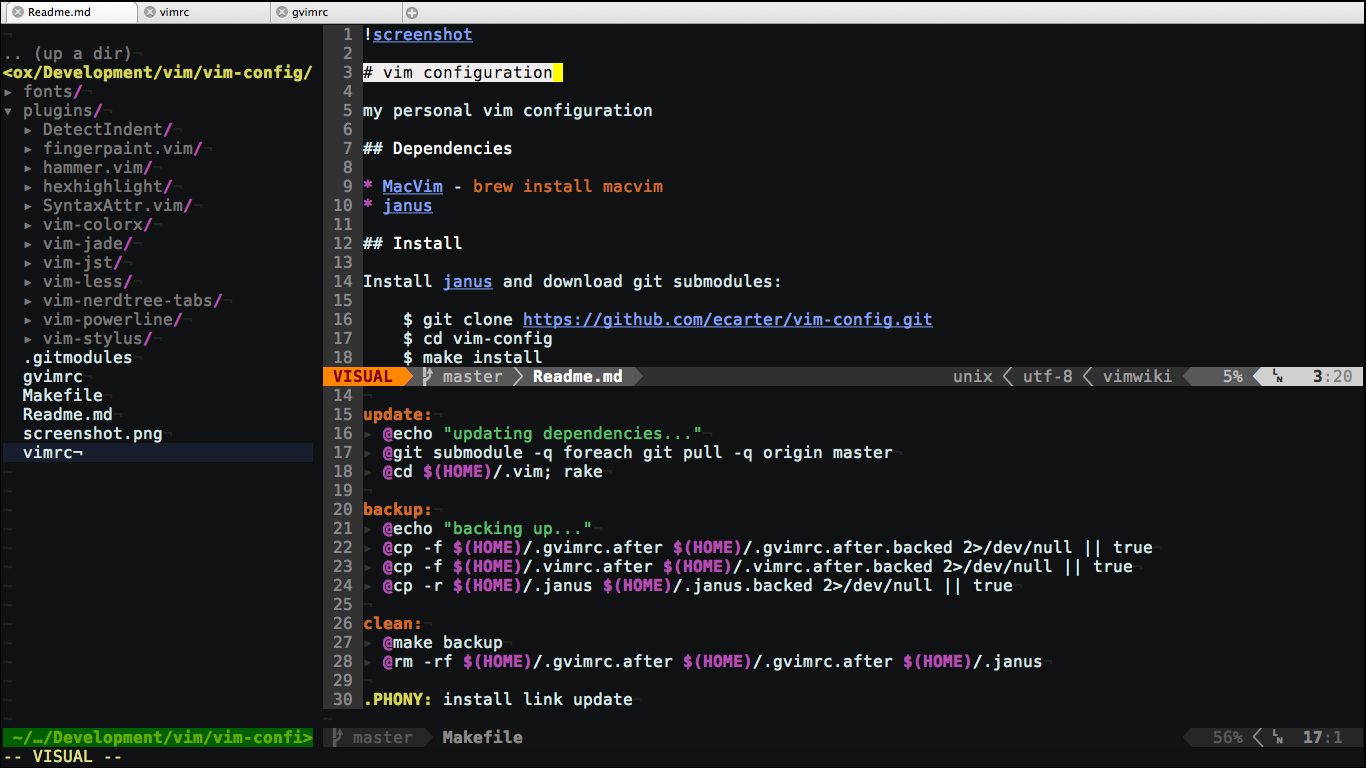The height and width of the screenshot is (768, 1366).
Task: Click the utf-8 encoding indicator
Action: tap(1046, 376)
